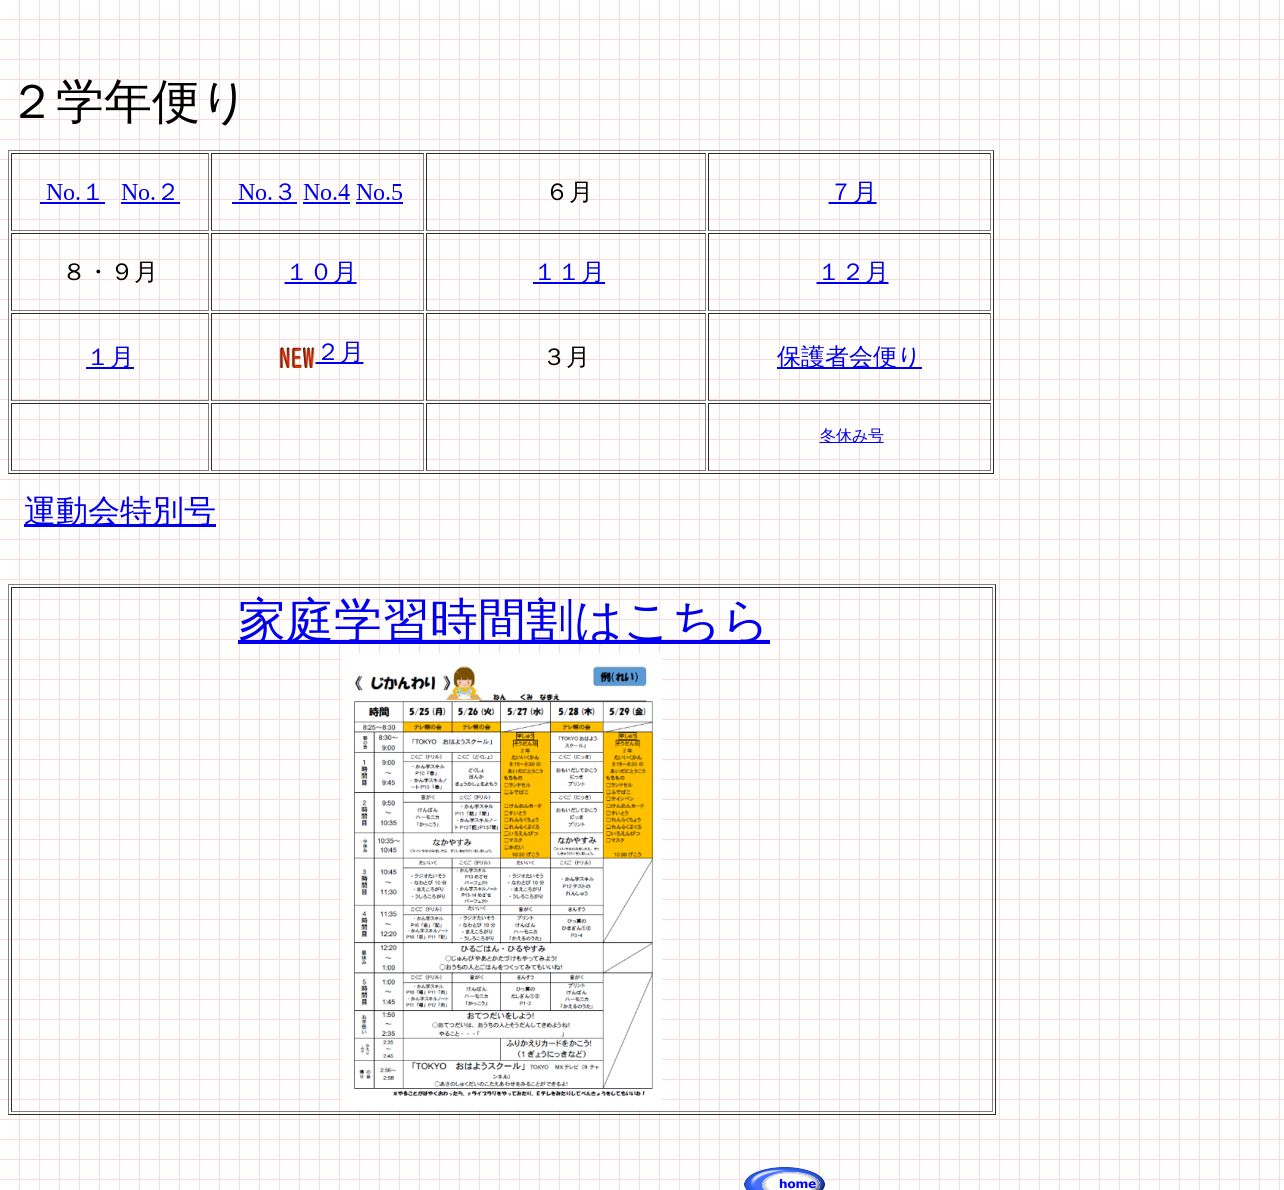This screenshot has width=1284, height=1190.
Task: Click the 3月 table cell text
Action: click(567, 357)
